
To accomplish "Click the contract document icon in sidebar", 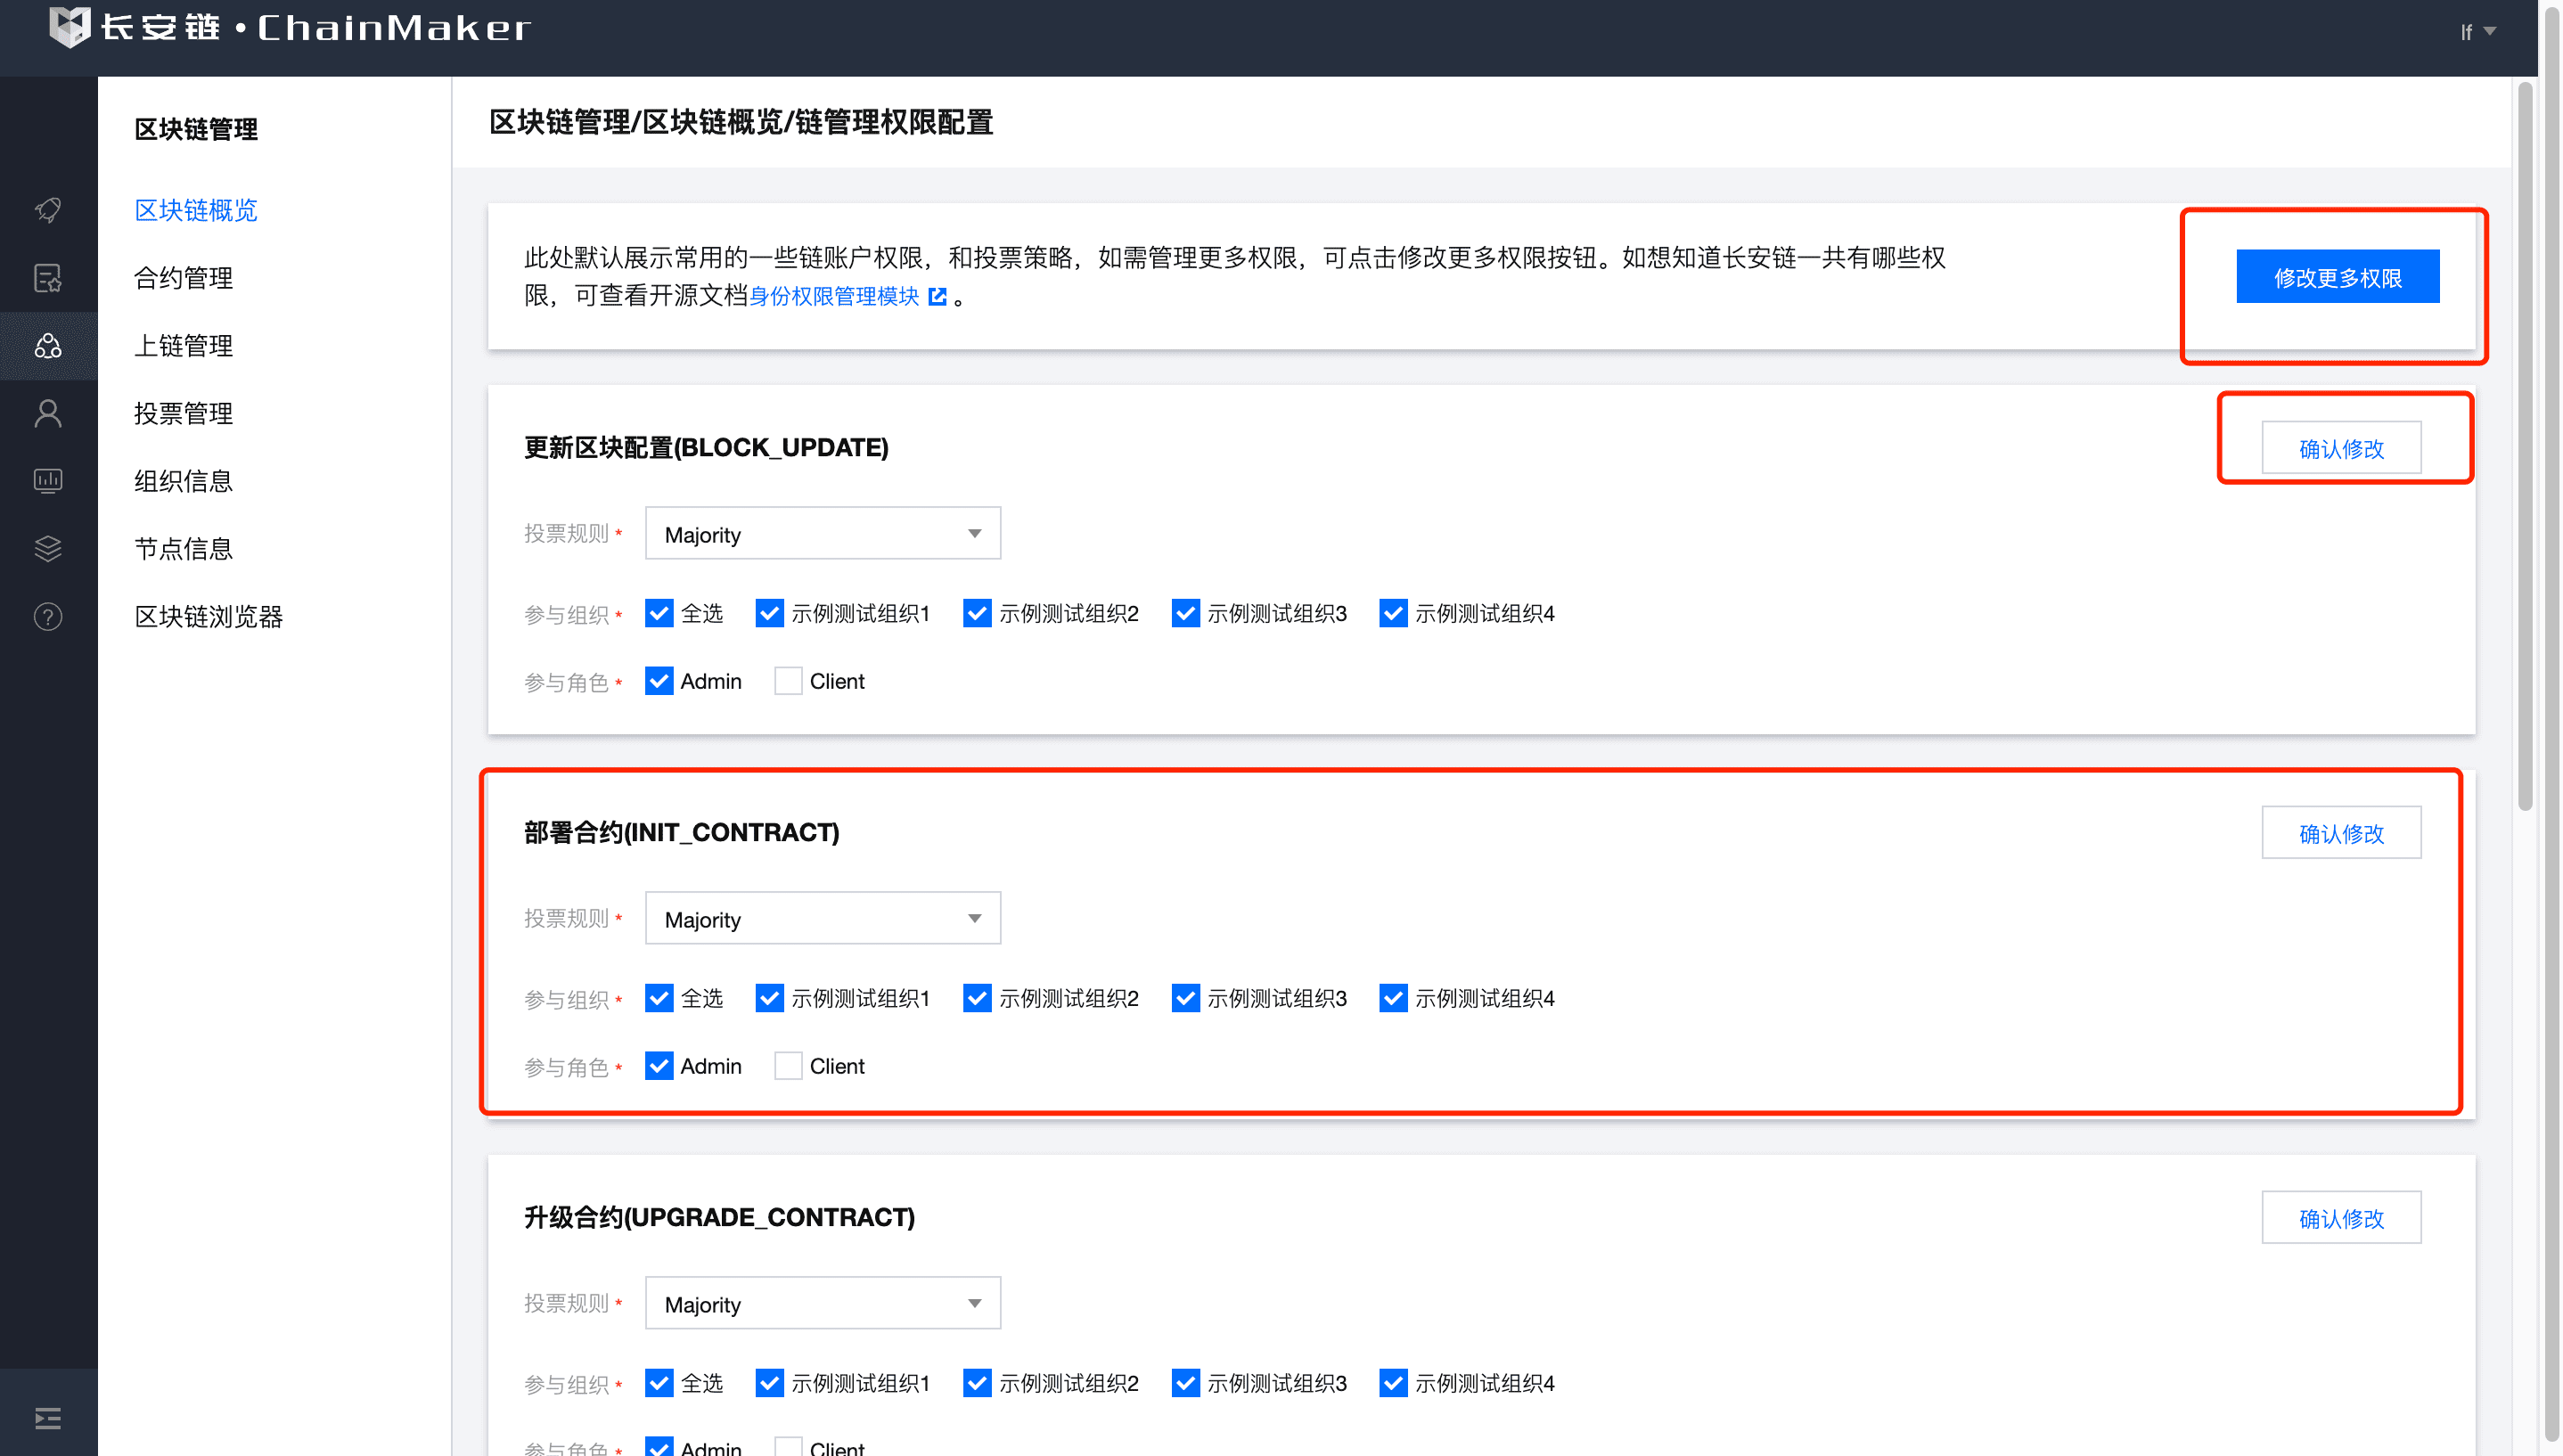I will 48,277.
